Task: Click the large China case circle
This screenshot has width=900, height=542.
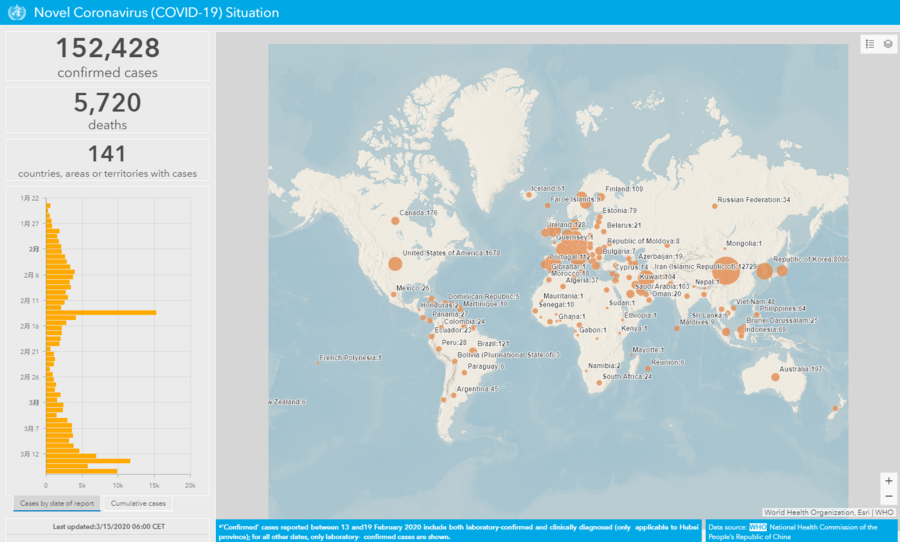Action: (x=726, y=268)
